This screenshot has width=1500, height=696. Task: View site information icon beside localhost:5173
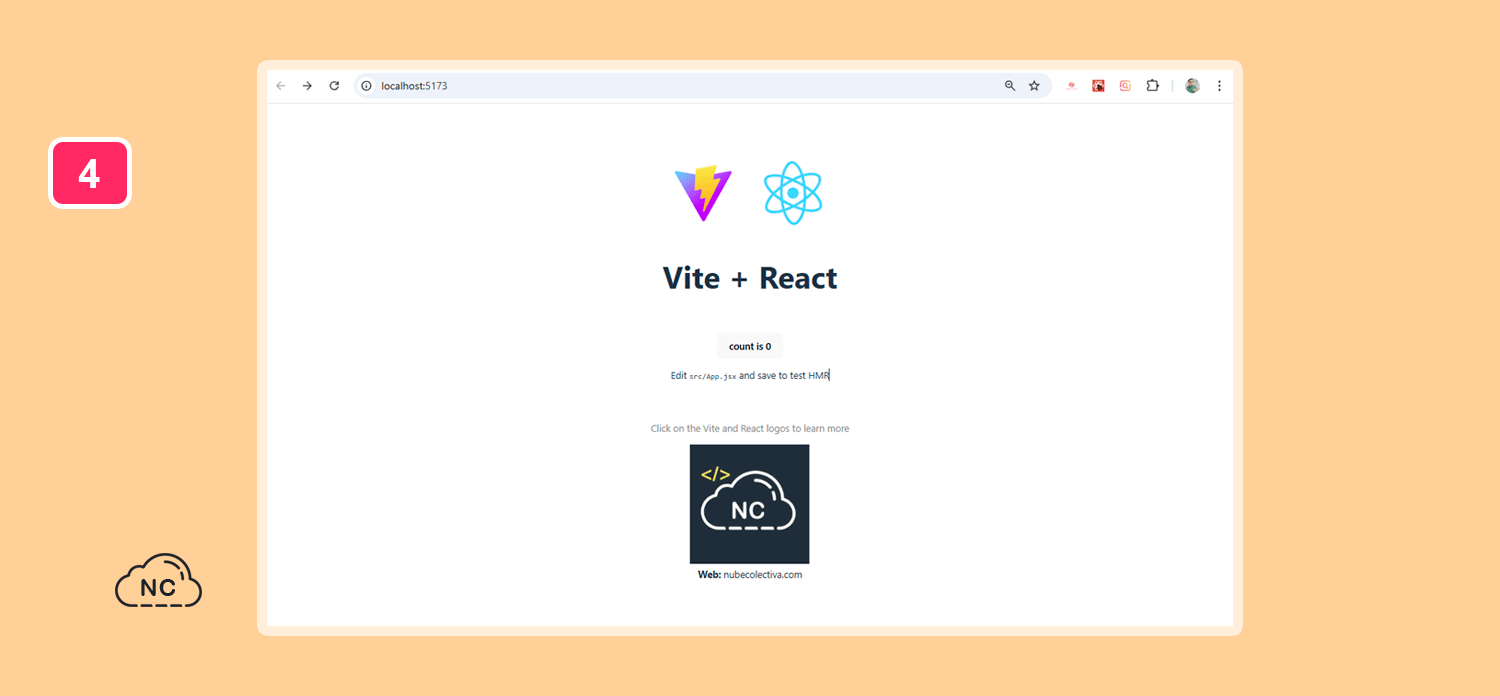[366, 86]
